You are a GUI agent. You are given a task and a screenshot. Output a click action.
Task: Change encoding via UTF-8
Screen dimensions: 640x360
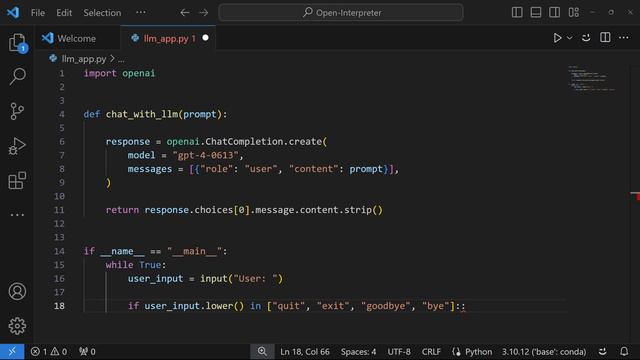point(399,351)
